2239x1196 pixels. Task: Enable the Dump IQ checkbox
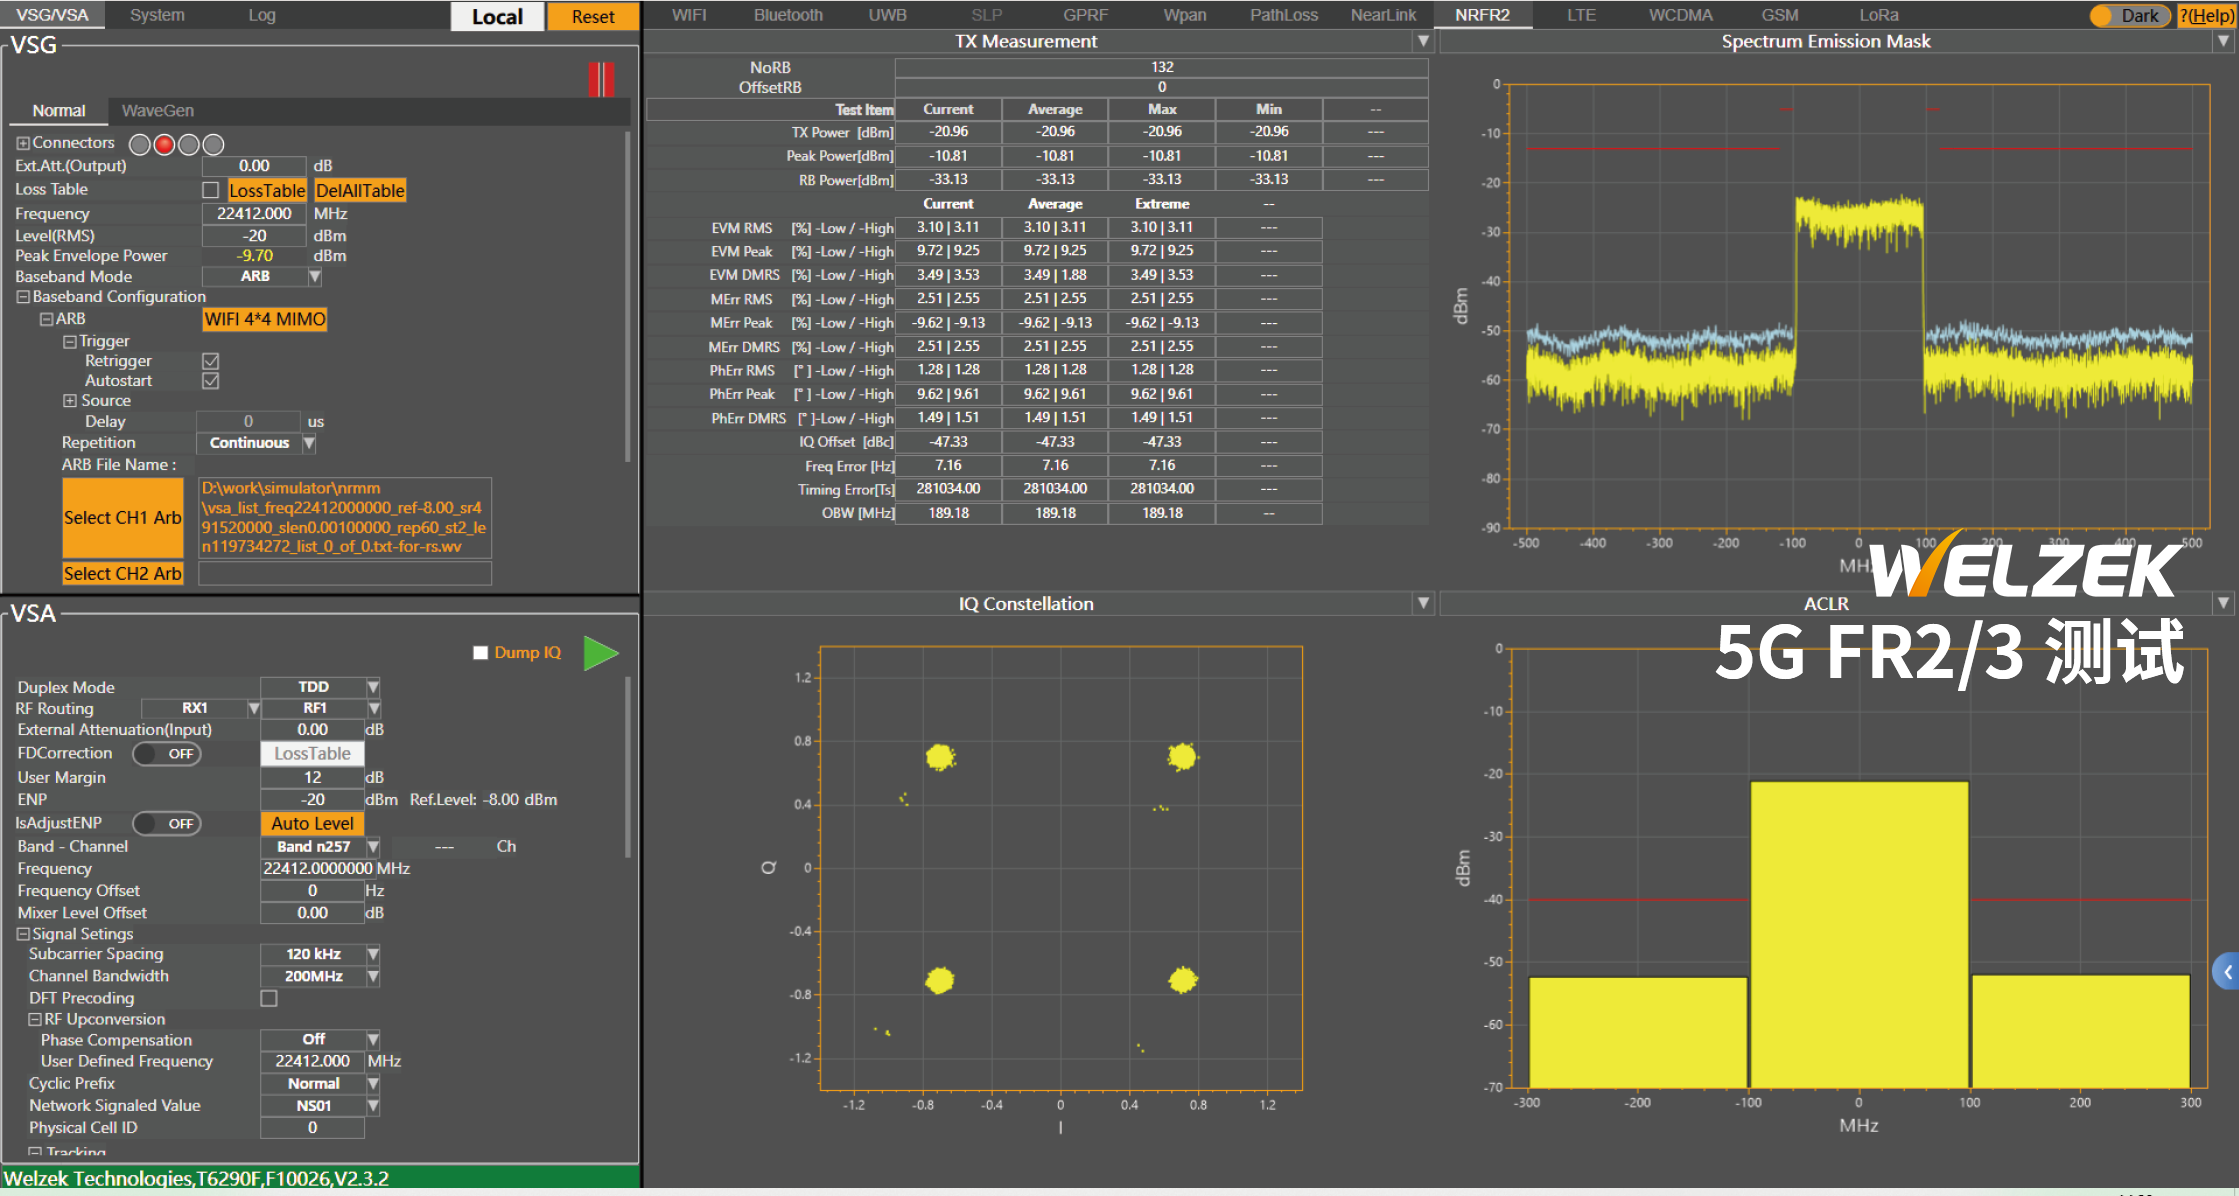(481, 652)
